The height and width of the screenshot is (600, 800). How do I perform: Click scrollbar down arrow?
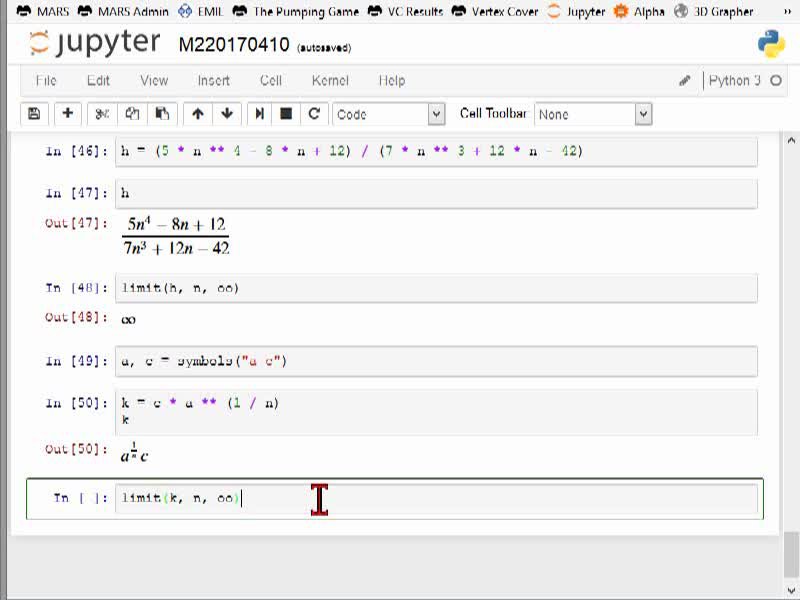click(x=791, y=590)
